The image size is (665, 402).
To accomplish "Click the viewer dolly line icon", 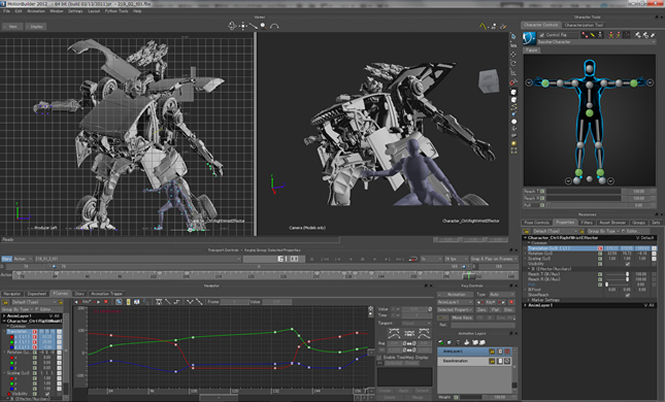I will tap(253, 26).
